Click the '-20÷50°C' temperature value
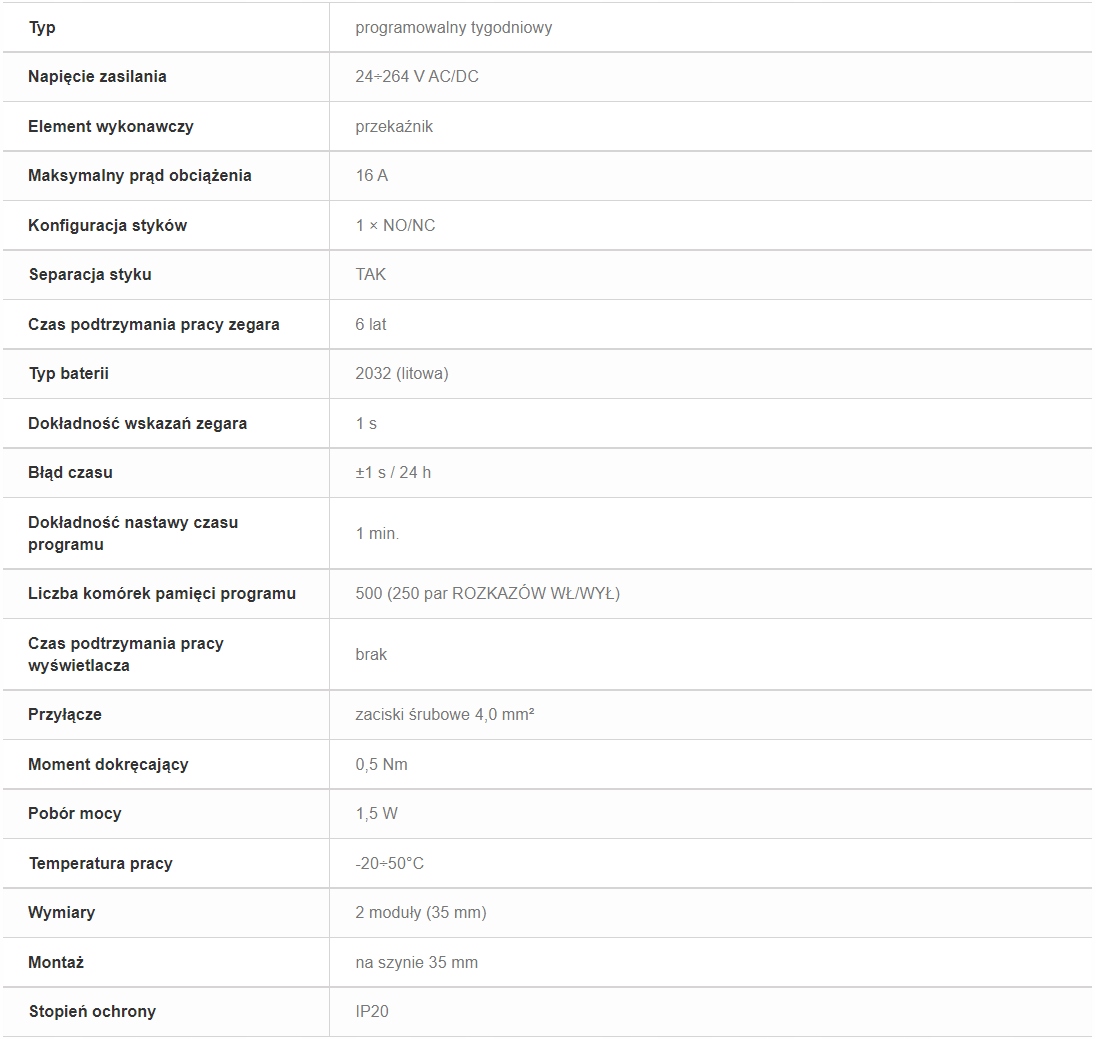 pyautogui.click(x=389, y=864)
